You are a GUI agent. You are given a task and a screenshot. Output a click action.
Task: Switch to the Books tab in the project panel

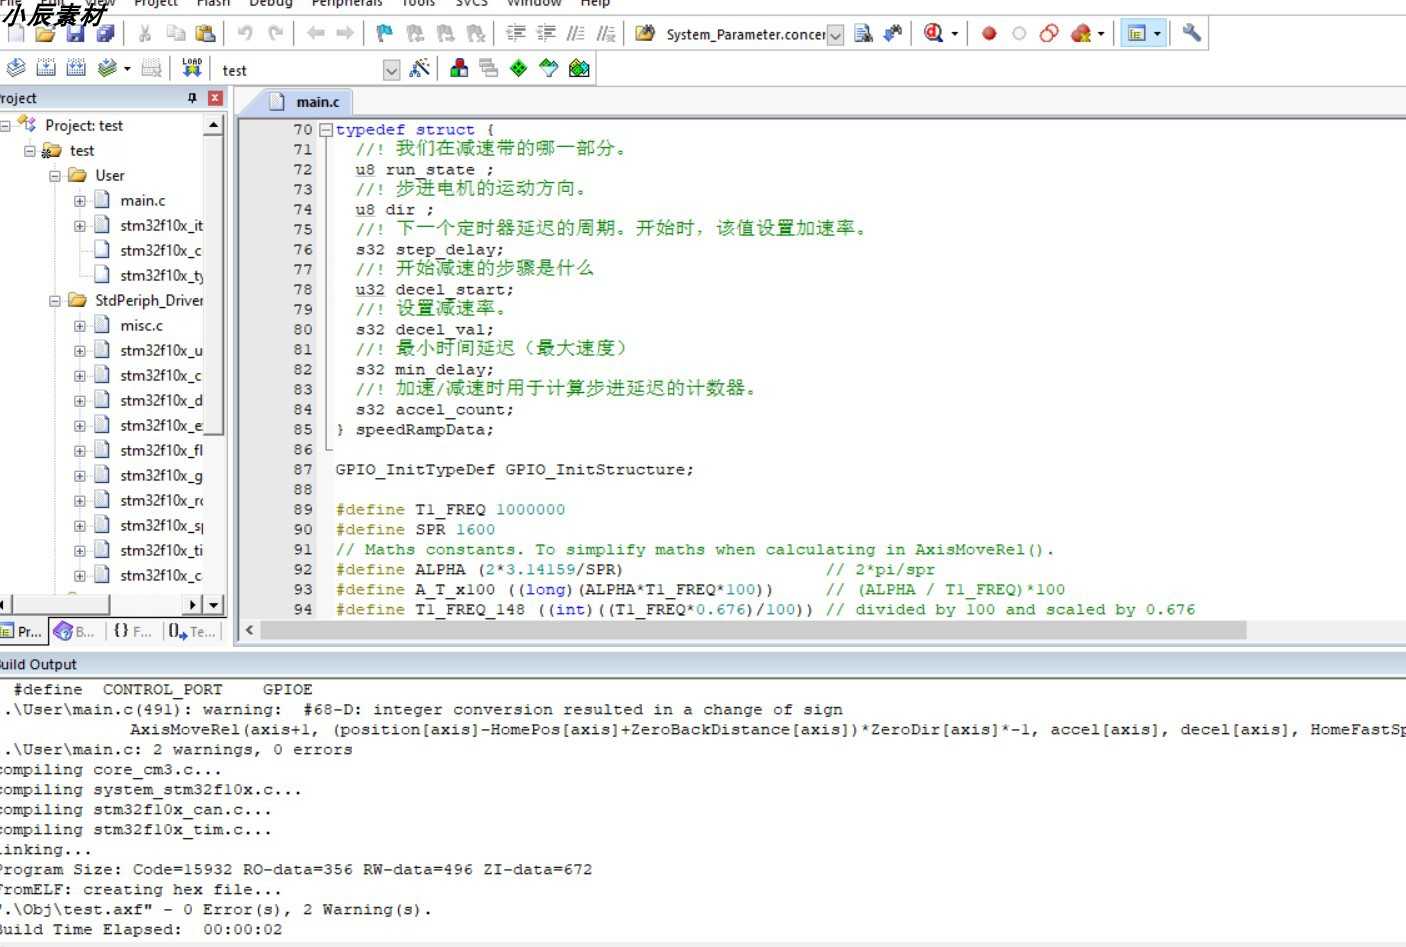coord(75,631)
